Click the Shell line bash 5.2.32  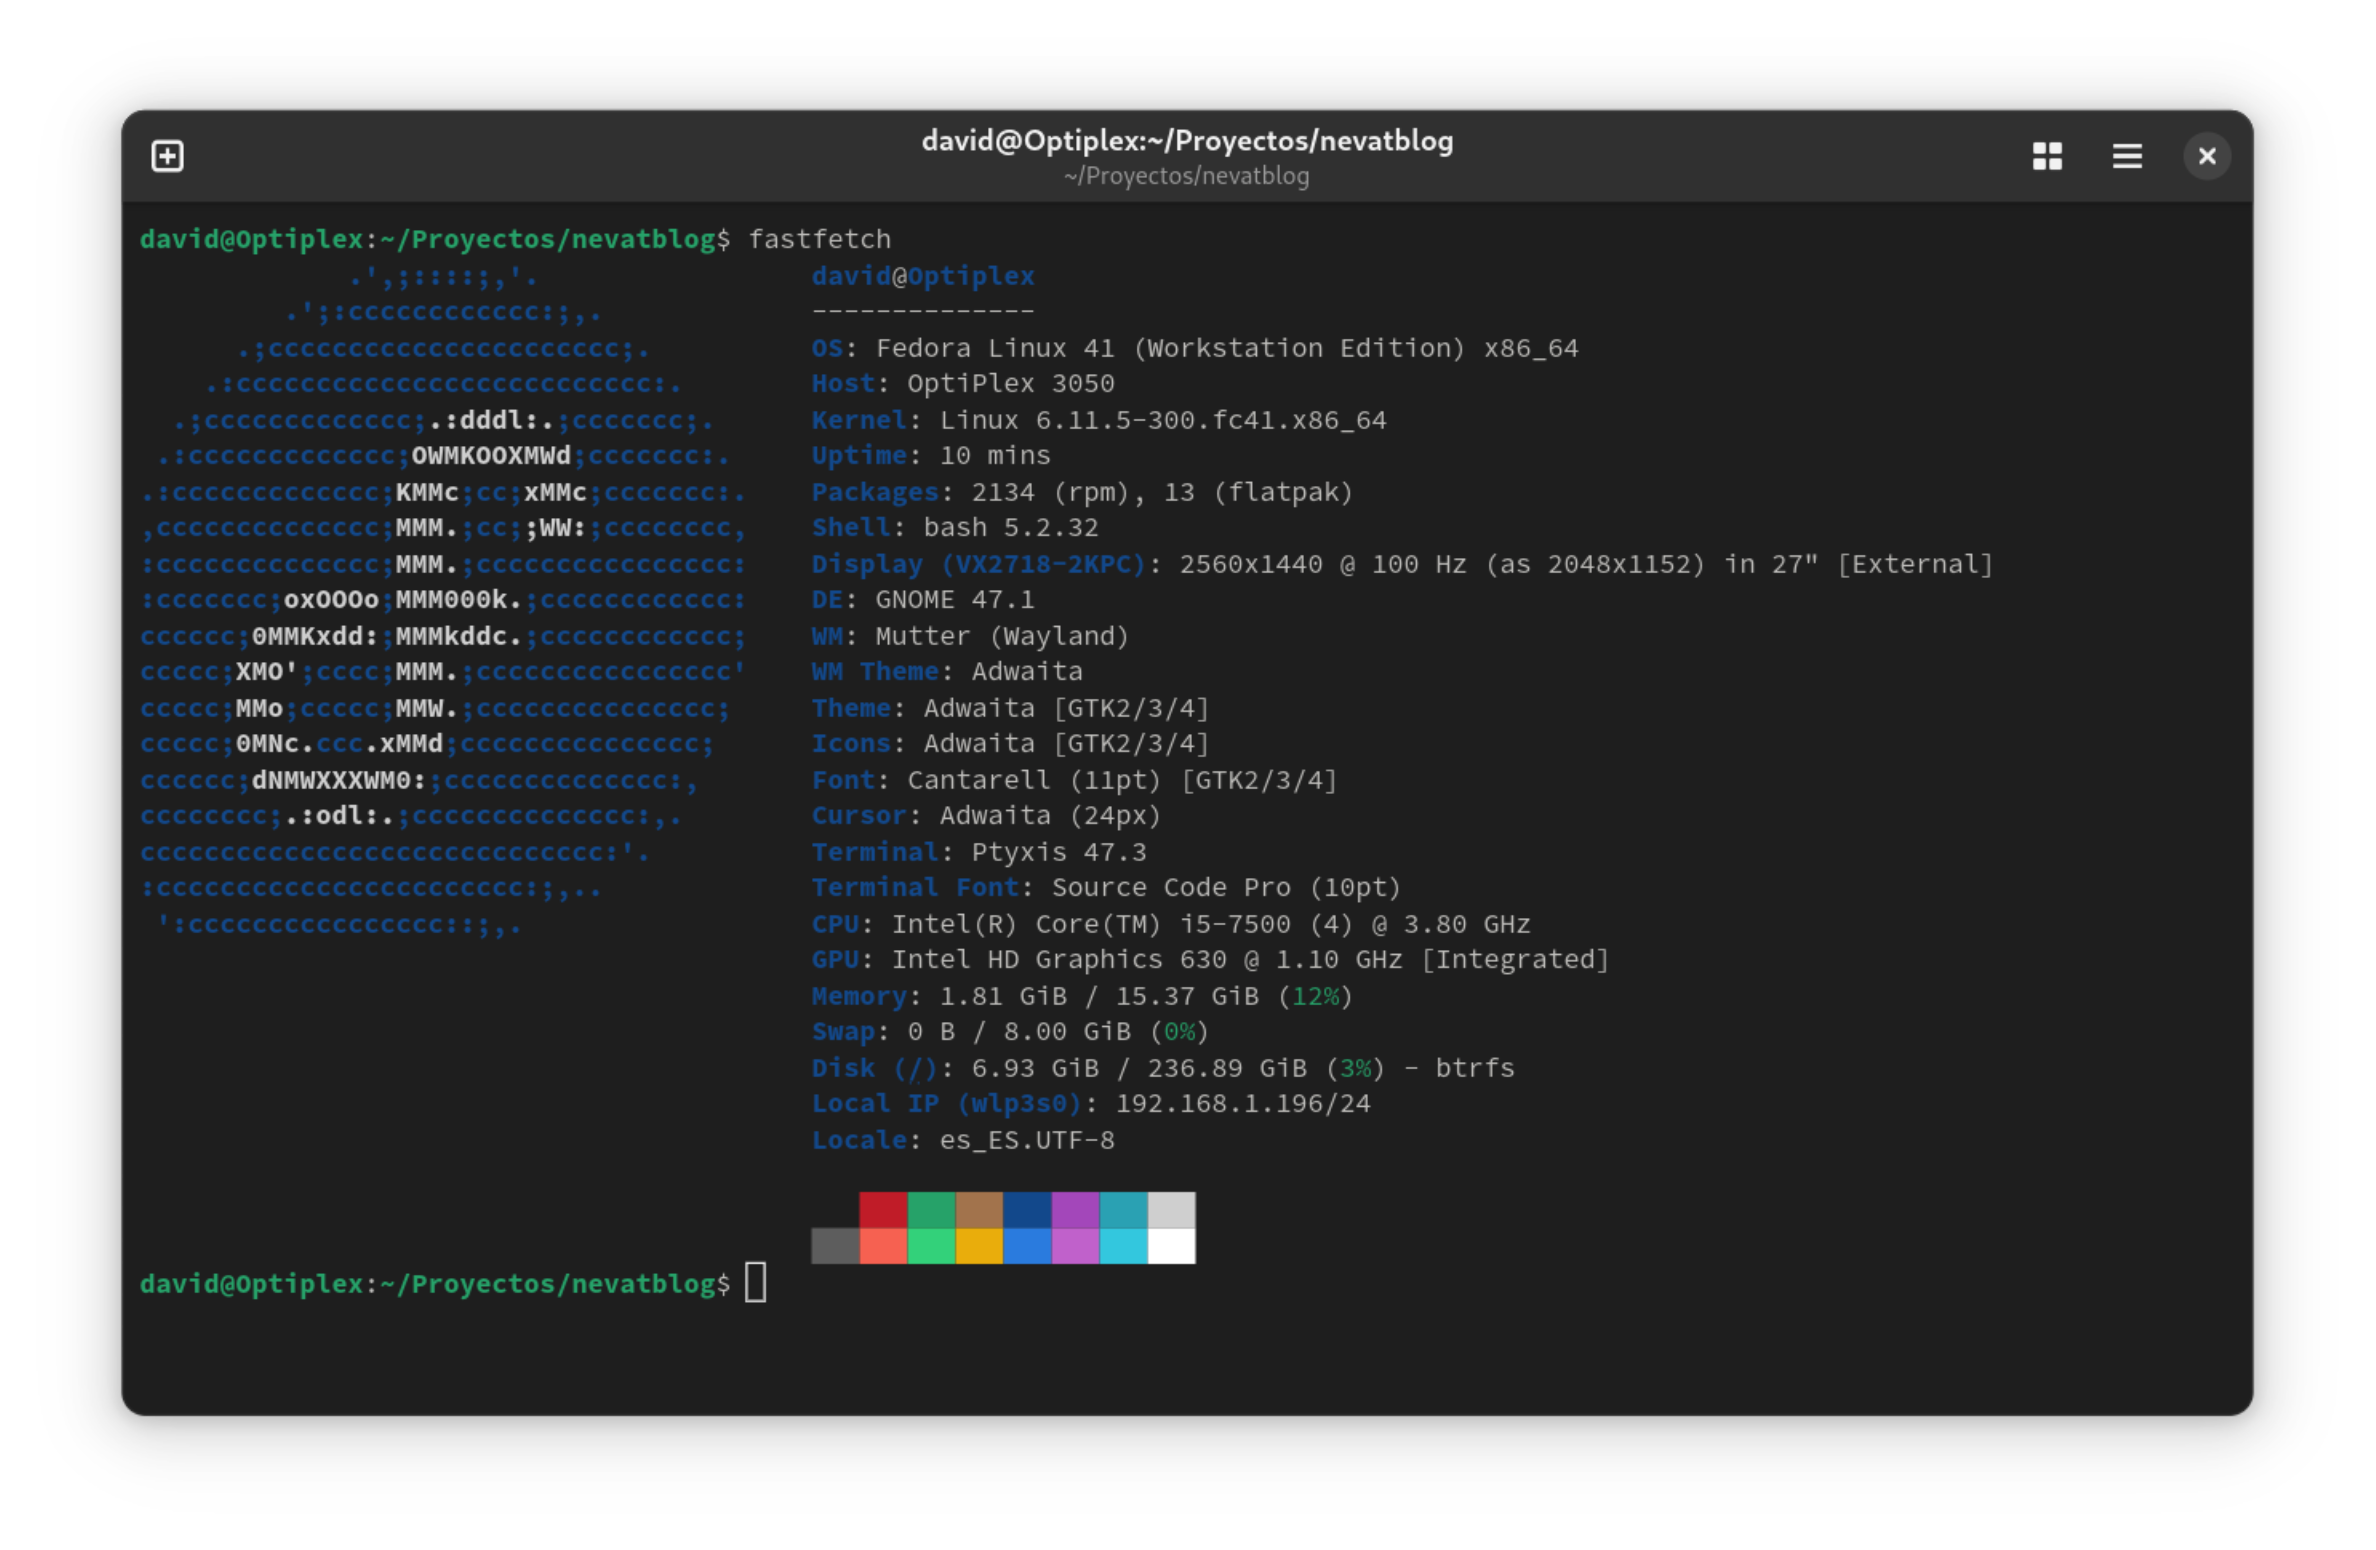[x=955, y=528]
